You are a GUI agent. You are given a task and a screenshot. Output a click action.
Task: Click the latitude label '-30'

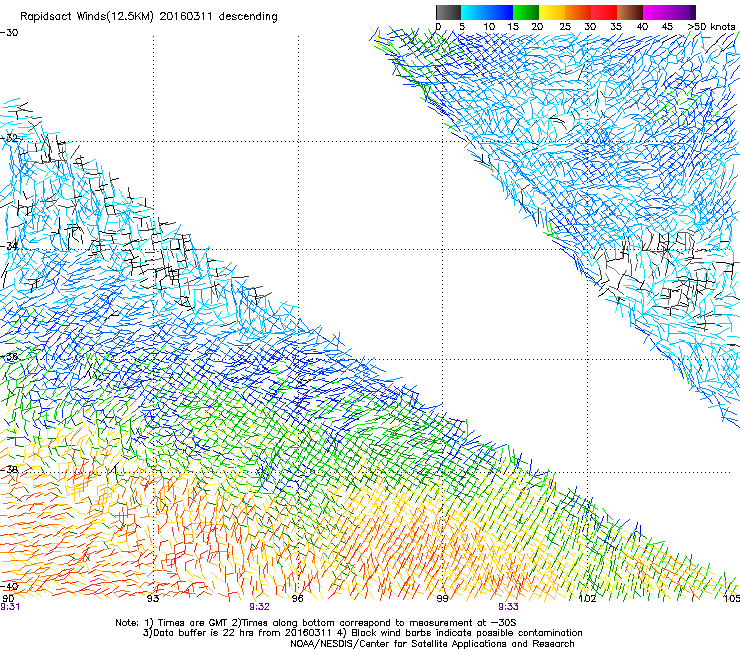[9, 33]
